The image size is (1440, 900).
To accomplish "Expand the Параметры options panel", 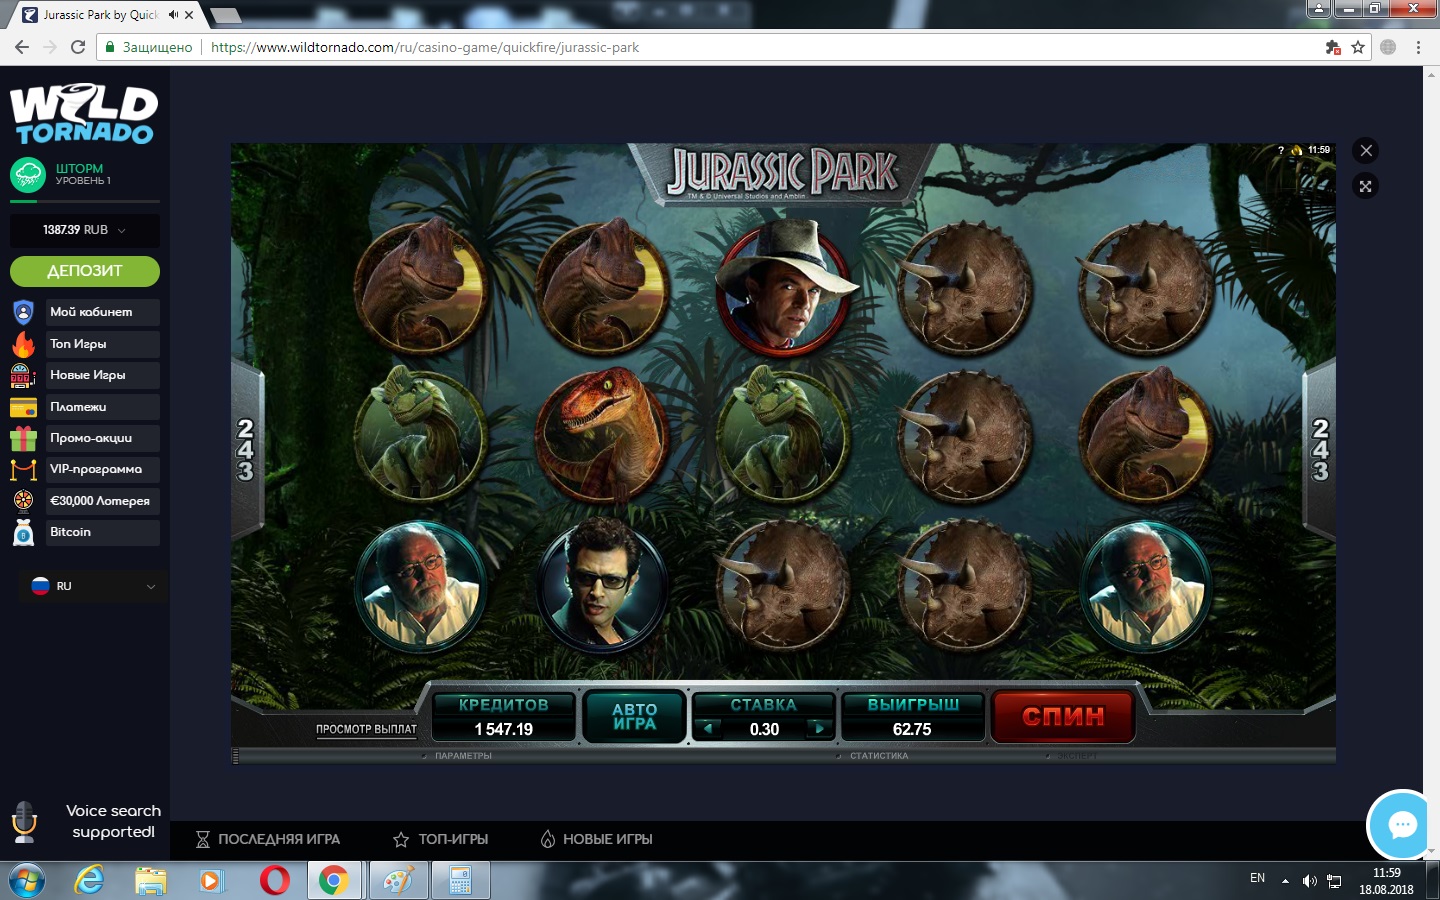I will tap(463, 756).
